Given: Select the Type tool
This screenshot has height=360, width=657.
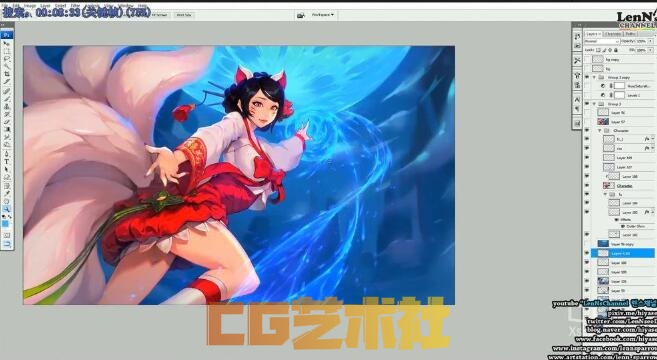Looking at the screenshot, I should [7, 162].
